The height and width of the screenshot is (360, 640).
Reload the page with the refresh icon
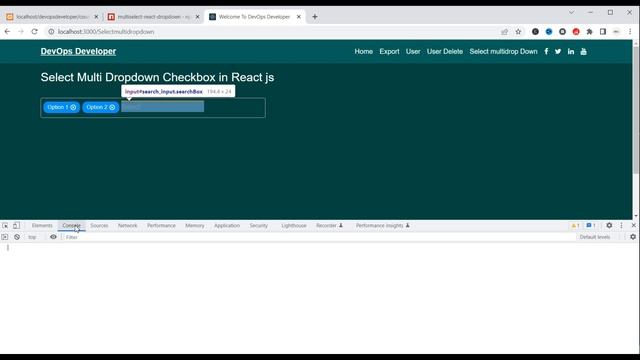(x=35, y=31)
